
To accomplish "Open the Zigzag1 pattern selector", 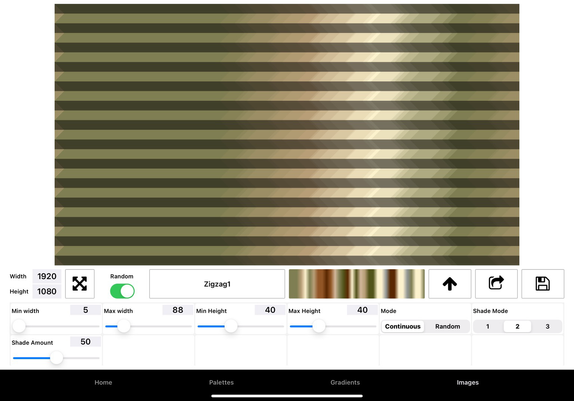I will click(217, 284).
